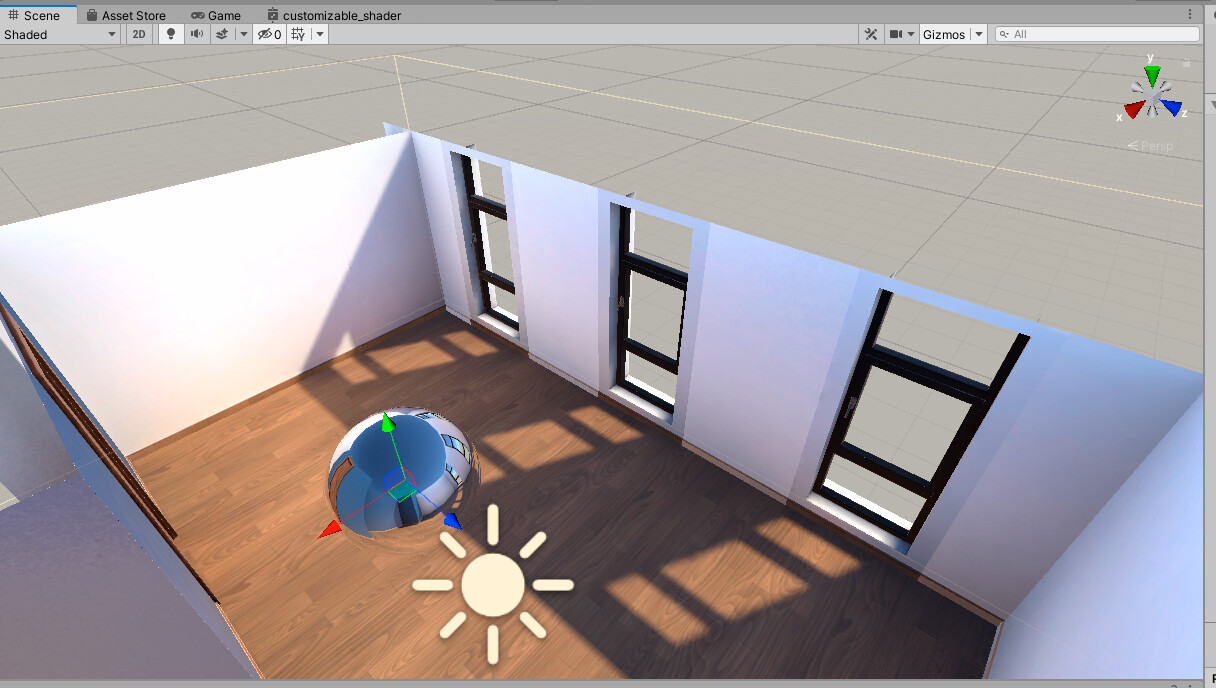This screenshot has width=1216, height=688.
Task: Expand the effects dropdown arrow next to layers icon
Action: pos(243,33)
